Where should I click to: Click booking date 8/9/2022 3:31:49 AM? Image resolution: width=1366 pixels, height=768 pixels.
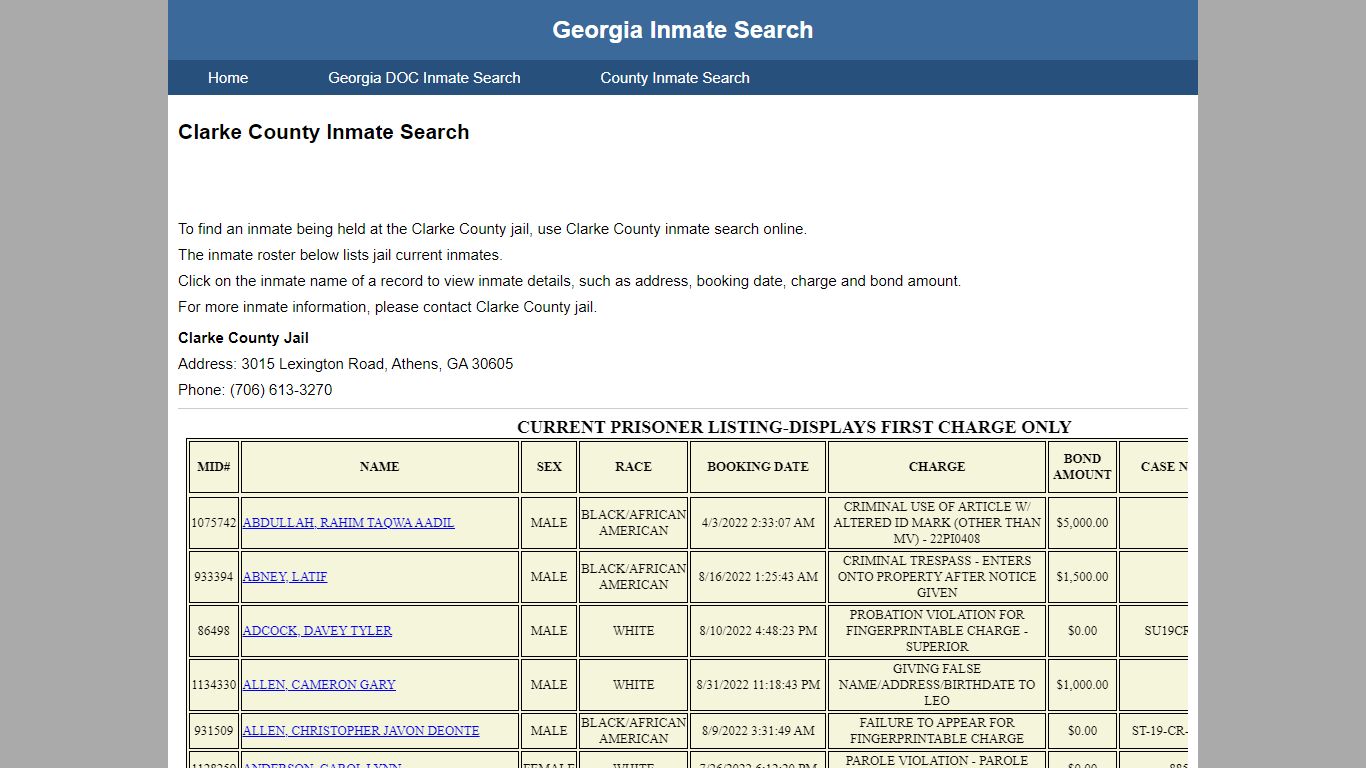tap(758, 731)
